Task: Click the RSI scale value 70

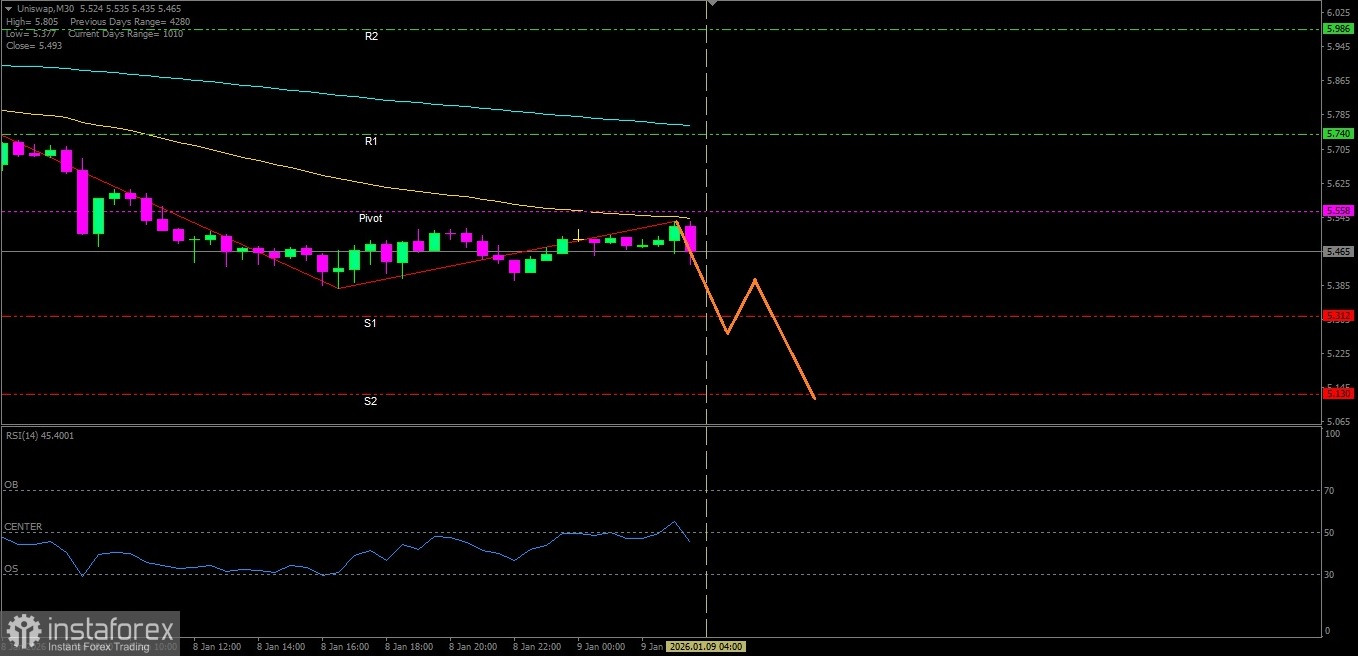Action: pyautogui.click(x=1330, y=490)
